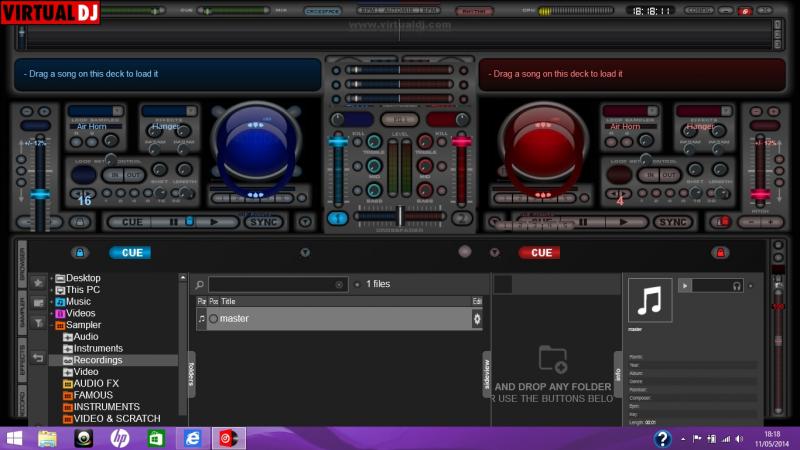Viewport: 800px width, 450px height.
Task: Open left deck options arrow beside SYNC
Action: tap(305, 222)
